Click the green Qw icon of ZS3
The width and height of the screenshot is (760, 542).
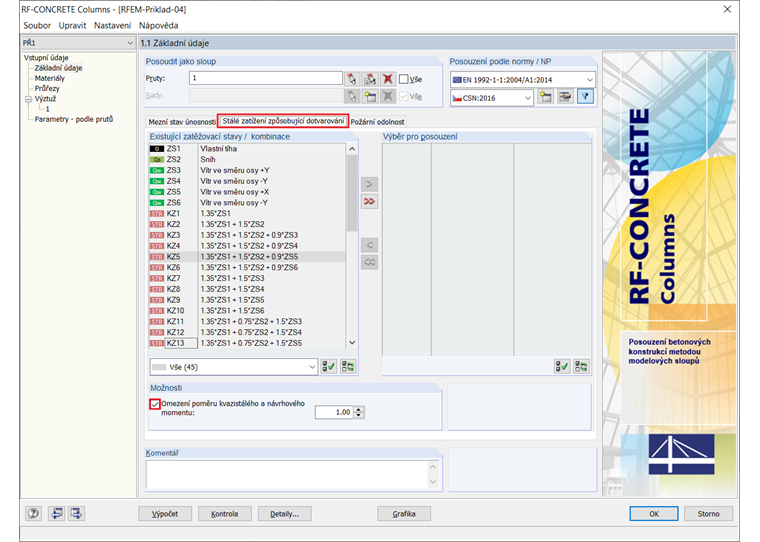157,171
